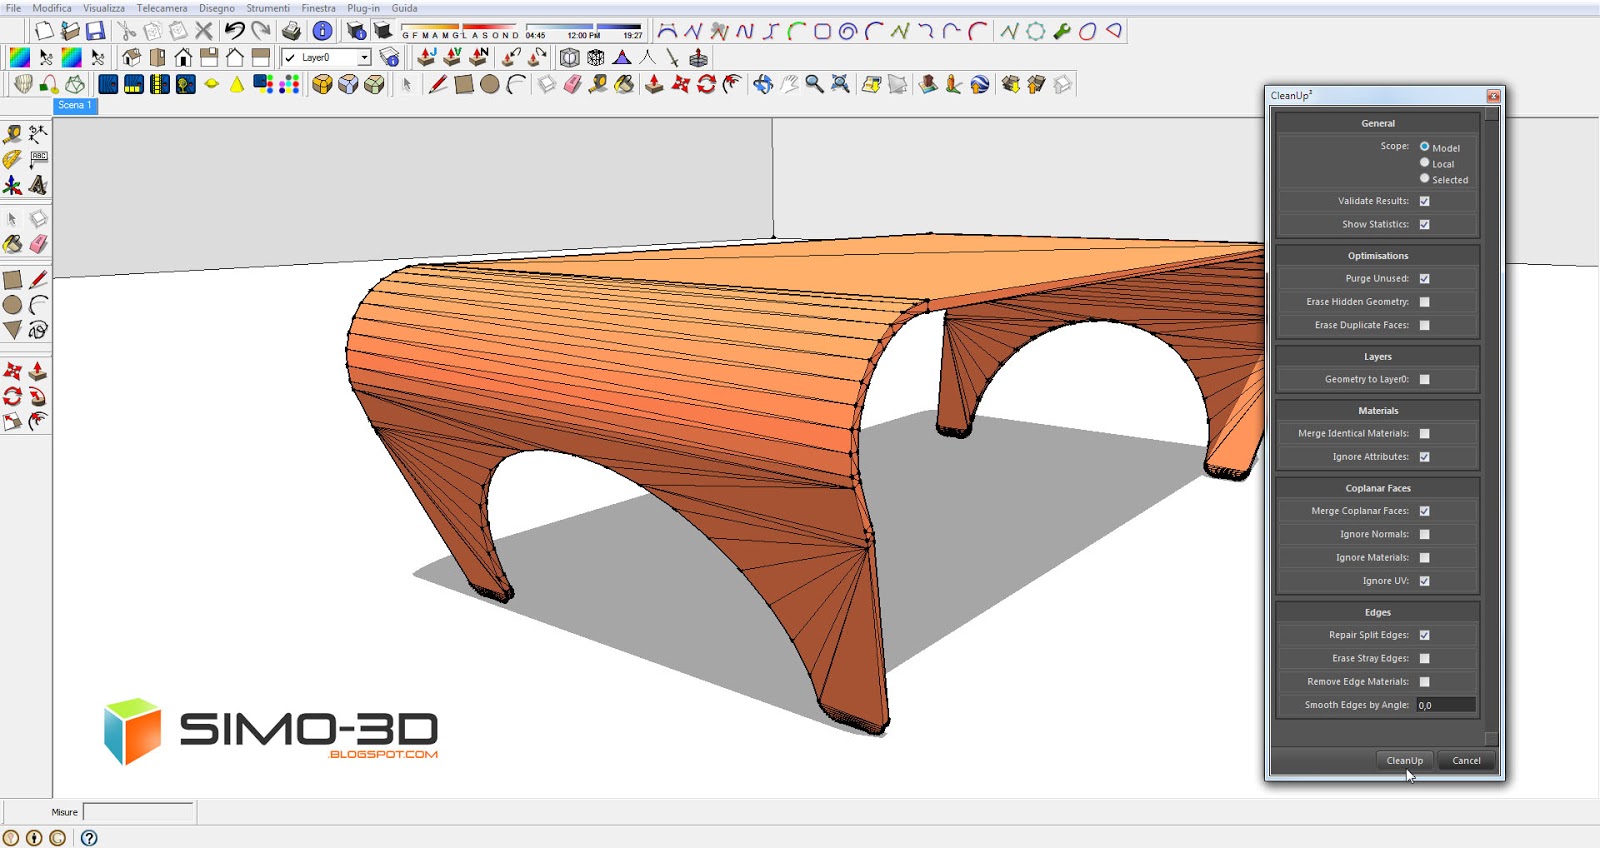The height and width of the screenshot is (848, 1600).
Task: Click the CleanUp button
Action: (x=1404, y=760)
